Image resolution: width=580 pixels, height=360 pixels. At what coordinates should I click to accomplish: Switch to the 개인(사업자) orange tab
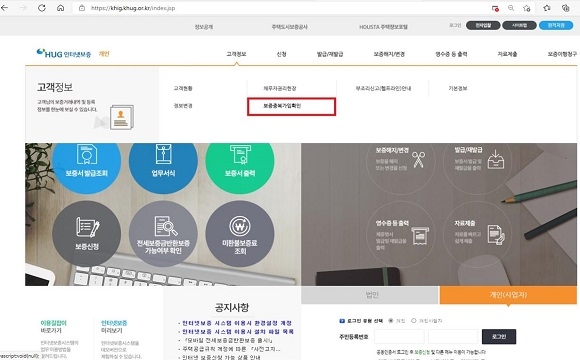click(x=508, y=295)
